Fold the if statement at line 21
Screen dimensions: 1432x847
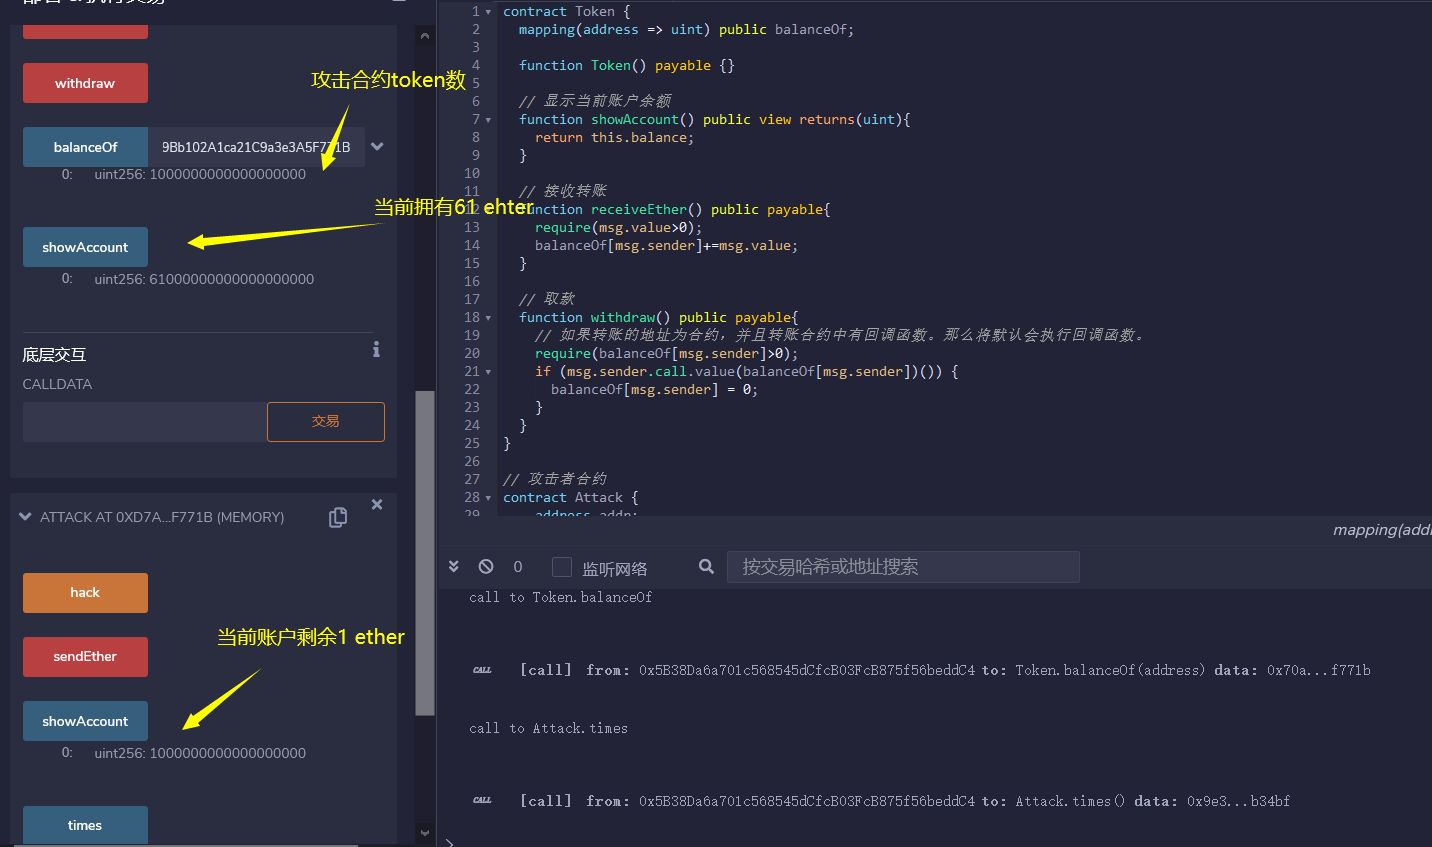[488, 372]
